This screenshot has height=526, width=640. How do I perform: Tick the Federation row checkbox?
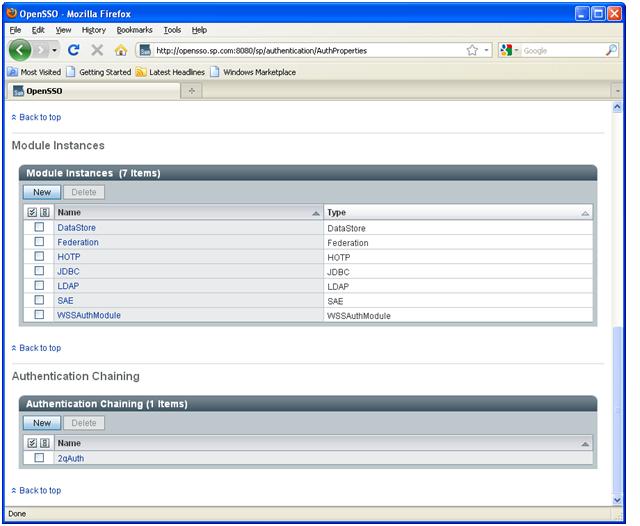click(39, 242)
